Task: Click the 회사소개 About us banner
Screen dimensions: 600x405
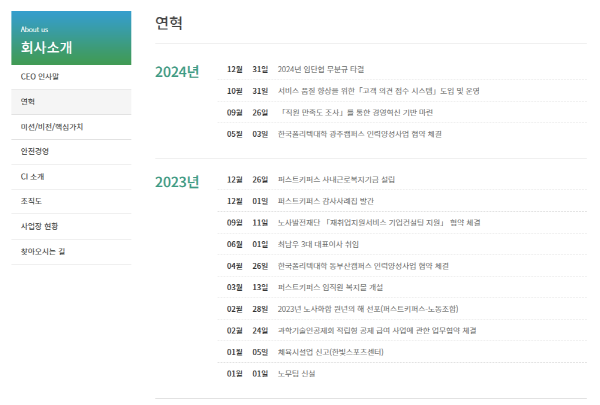Action: point(71,38)
